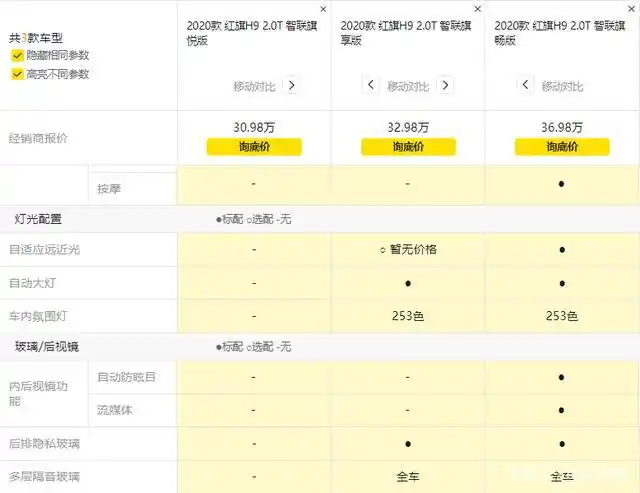Click the 自动防眩目 row label

126,377
